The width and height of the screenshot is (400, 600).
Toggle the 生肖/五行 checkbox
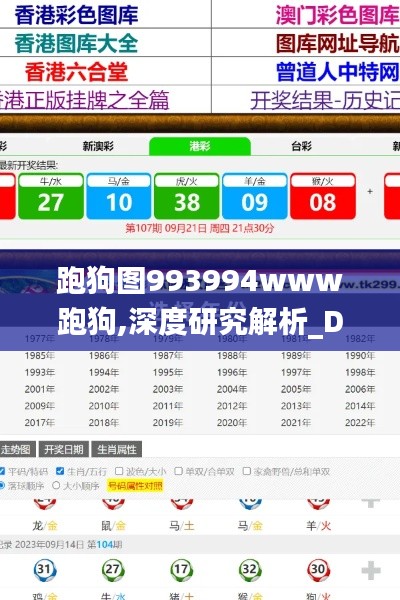pyautogui.click(x=60, y=471)
